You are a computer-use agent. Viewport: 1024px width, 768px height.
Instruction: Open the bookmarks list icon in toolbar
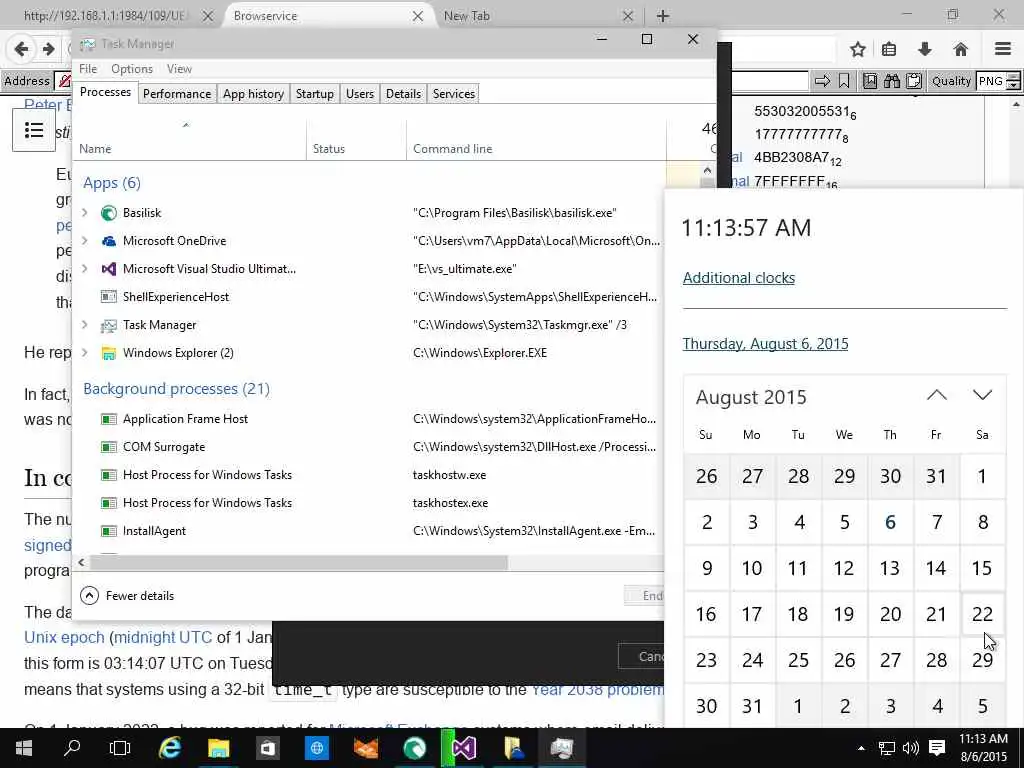pyautogui.click(x=889, y=49)
